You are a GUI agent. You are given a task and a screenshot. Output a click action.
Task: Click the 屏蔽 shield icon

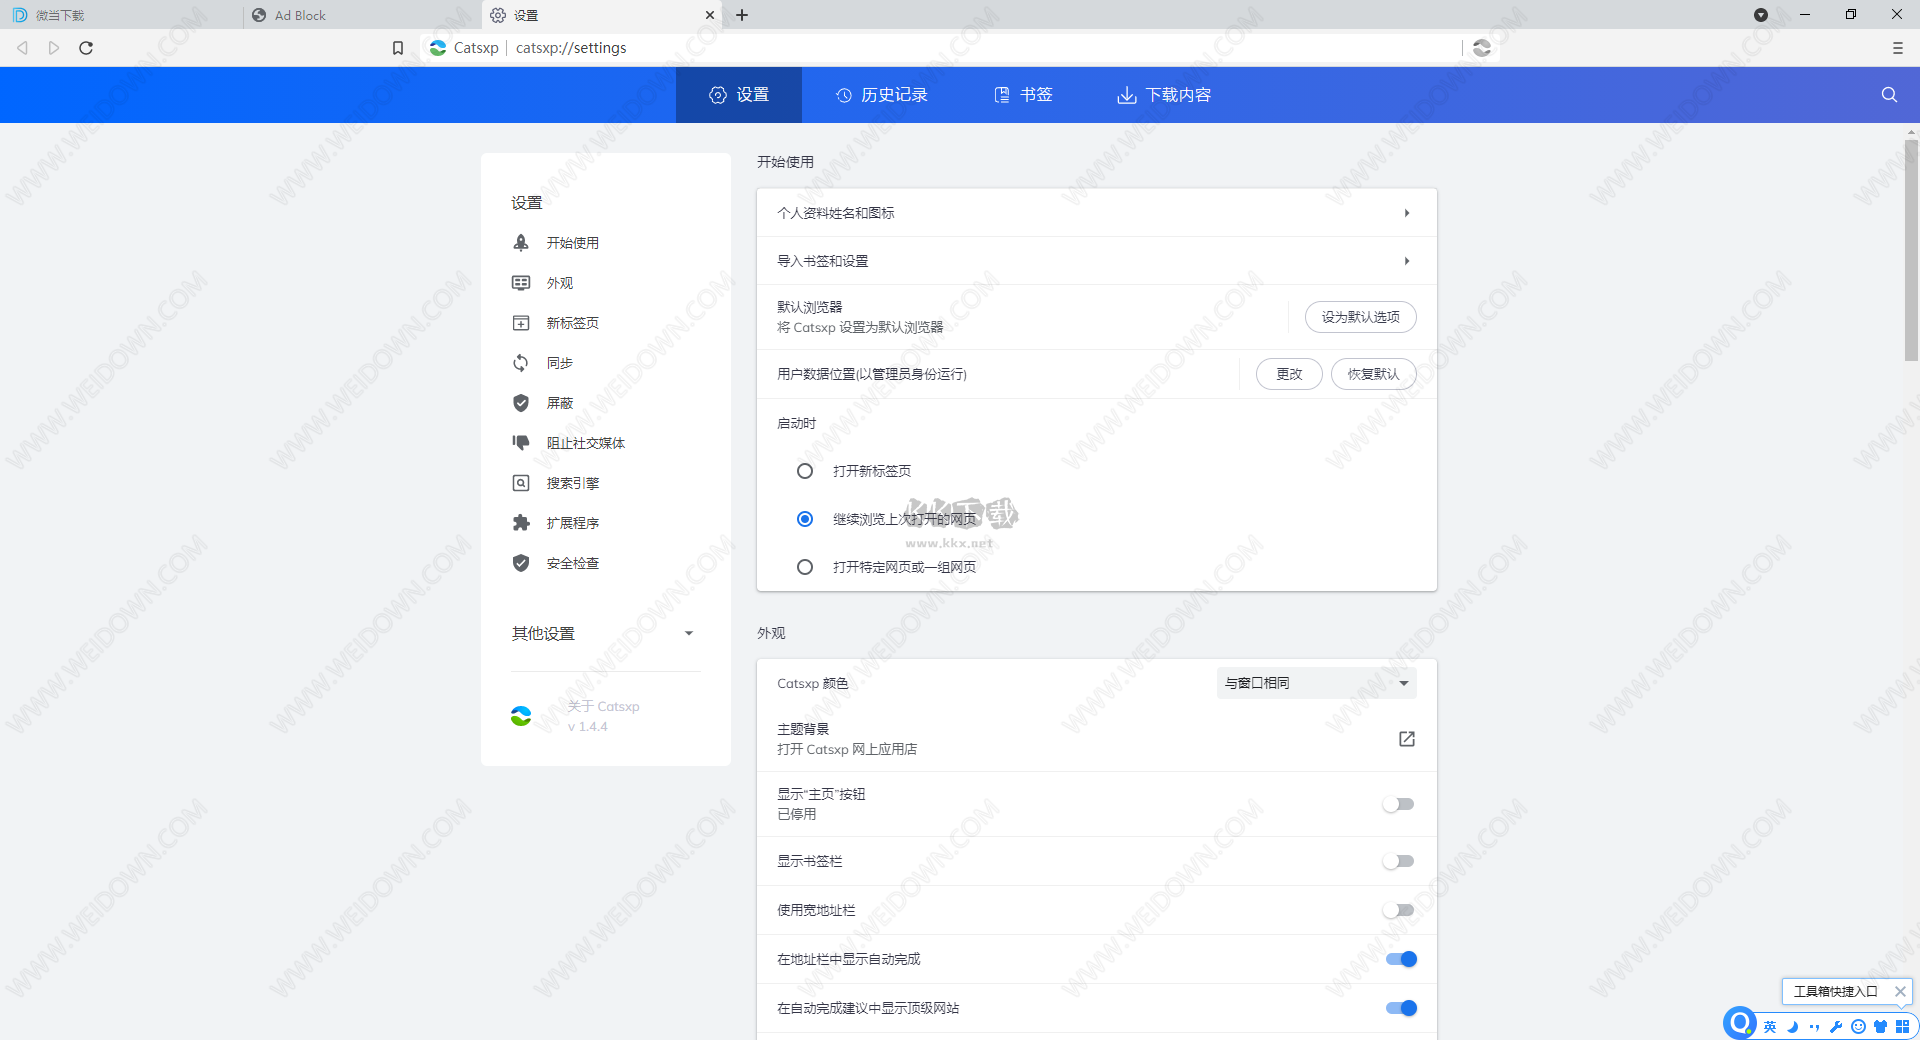pos(521,402)
